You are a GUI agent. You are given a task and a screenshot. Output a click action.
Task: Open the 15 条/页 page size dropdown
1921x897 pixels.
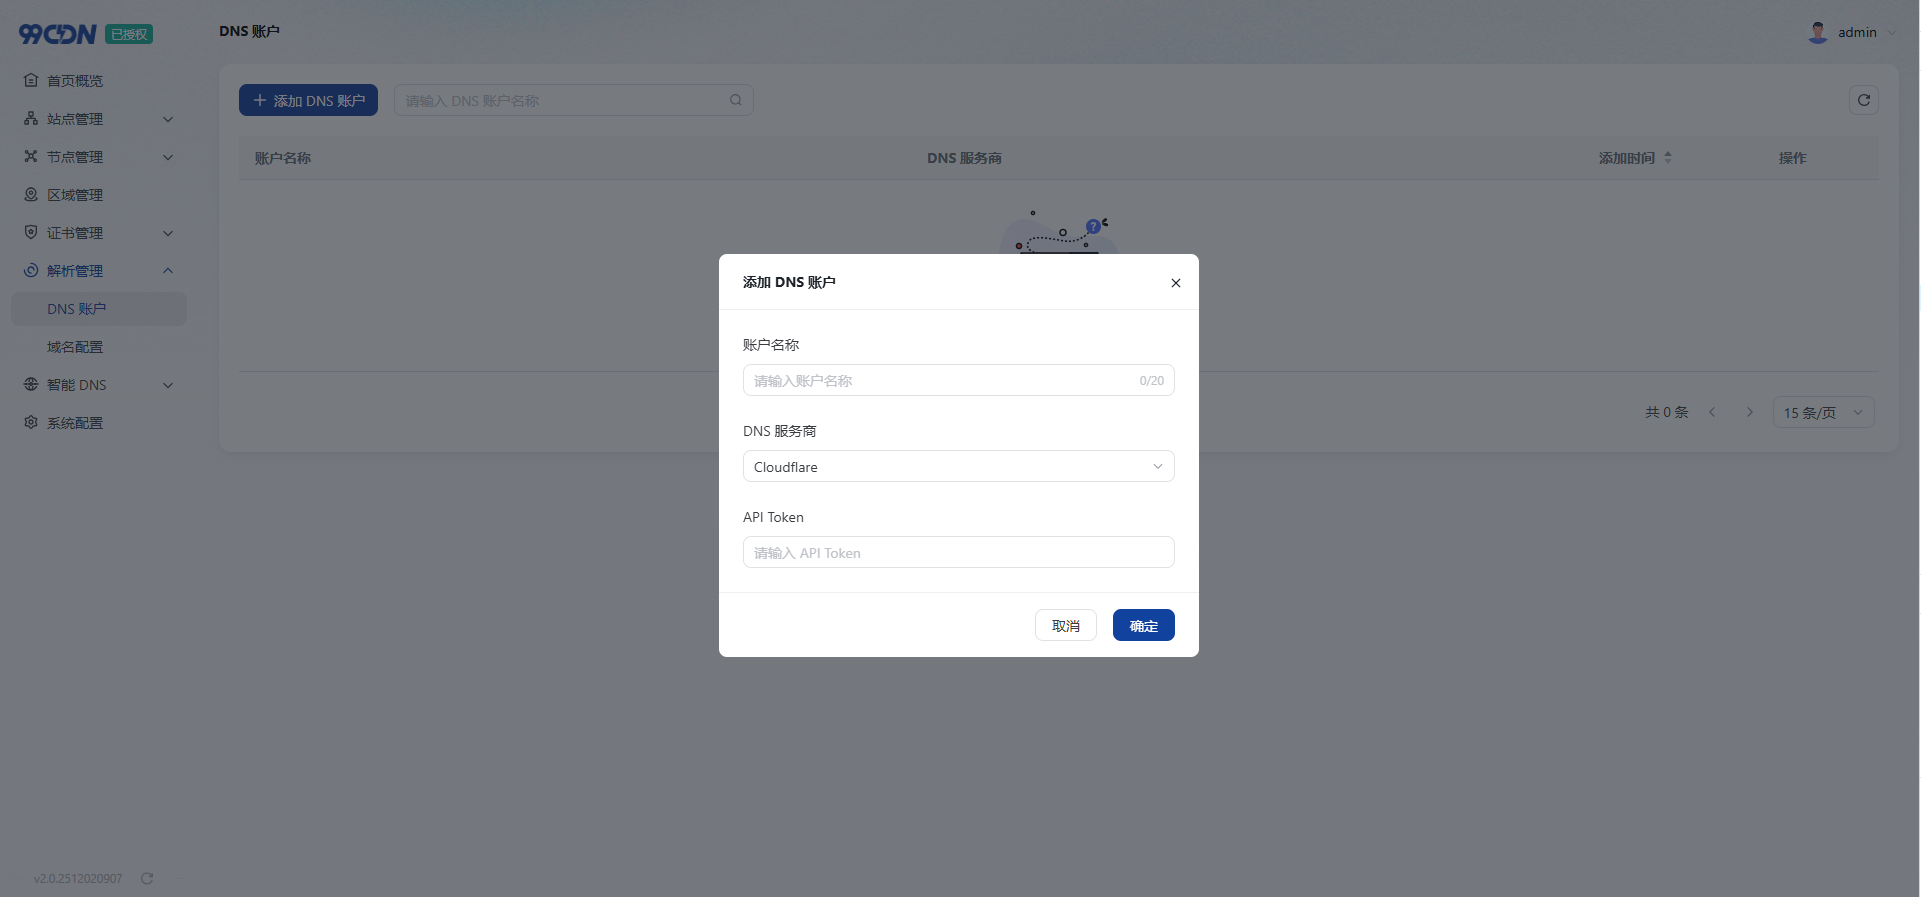click(x=1822, y=412)
